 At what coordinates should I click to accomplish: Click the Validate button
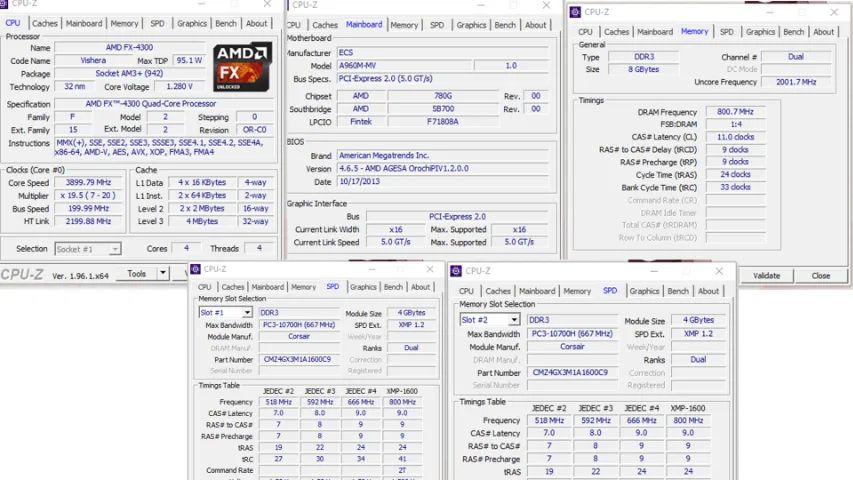pos(766,275)
